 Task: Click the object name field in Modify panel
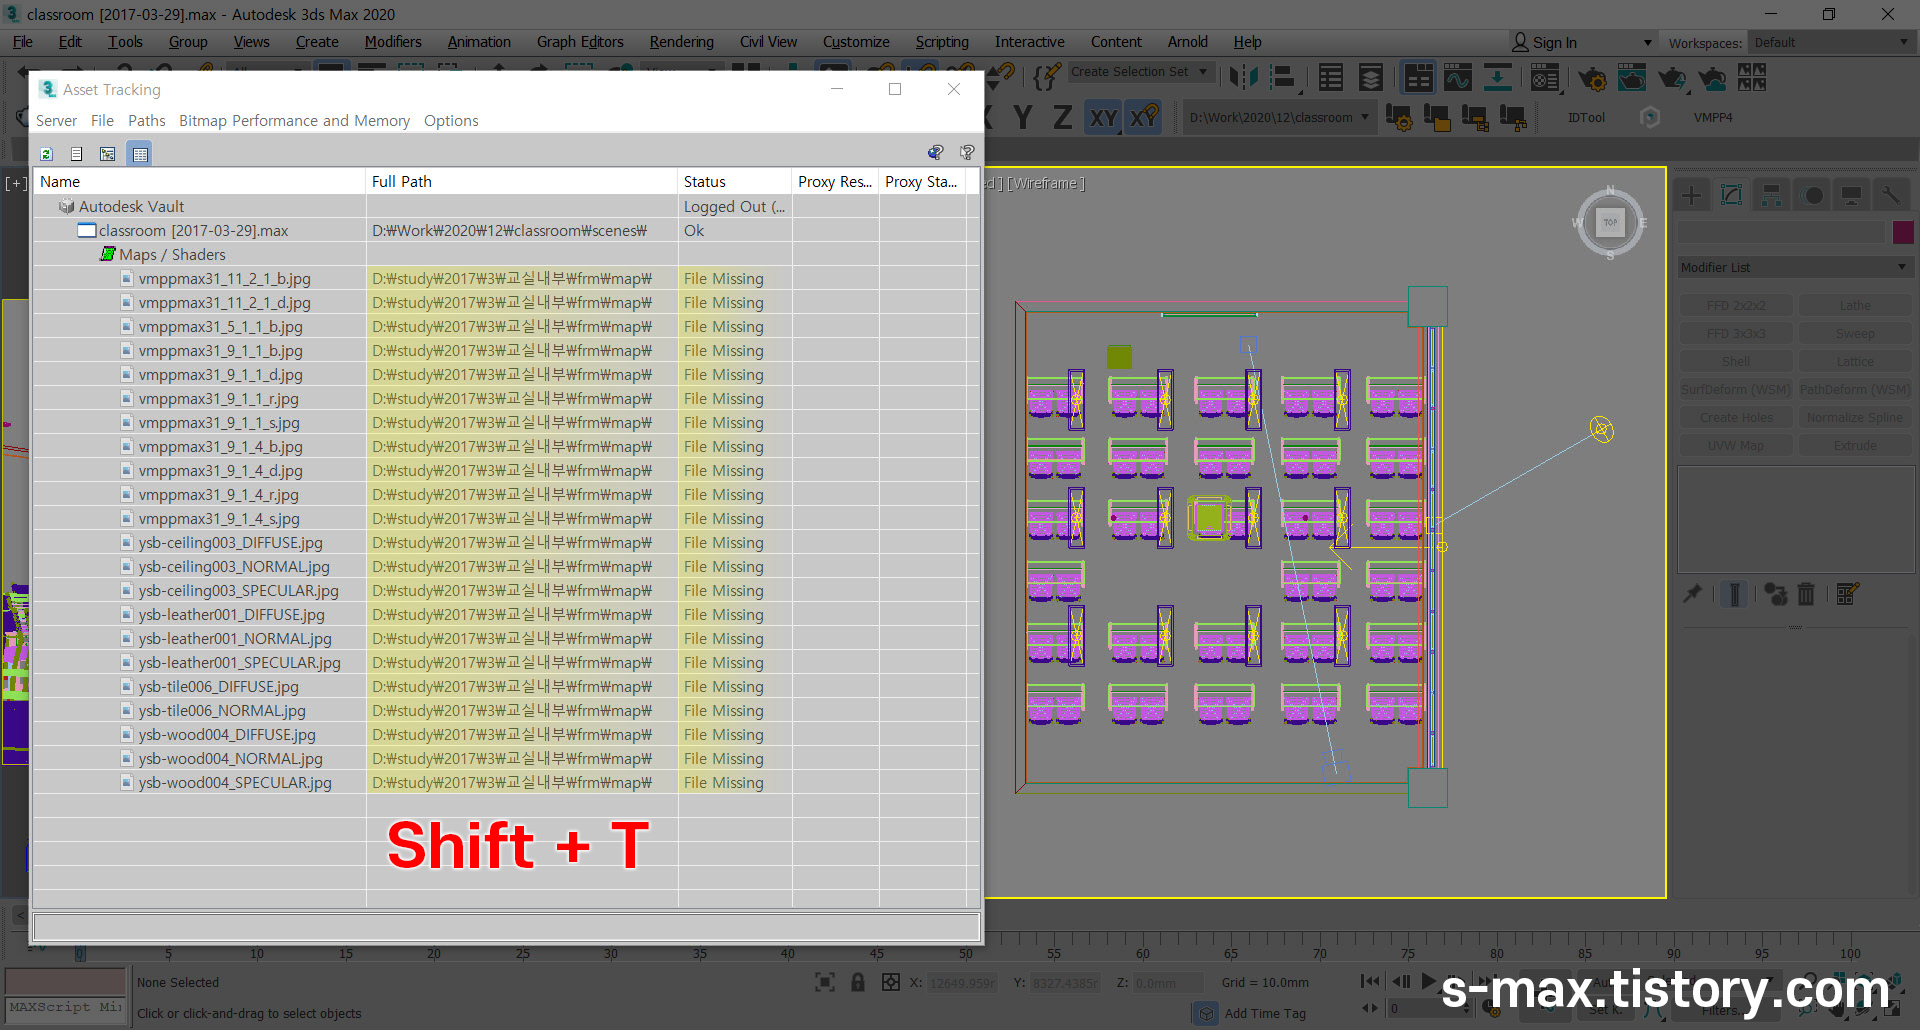1781,232
